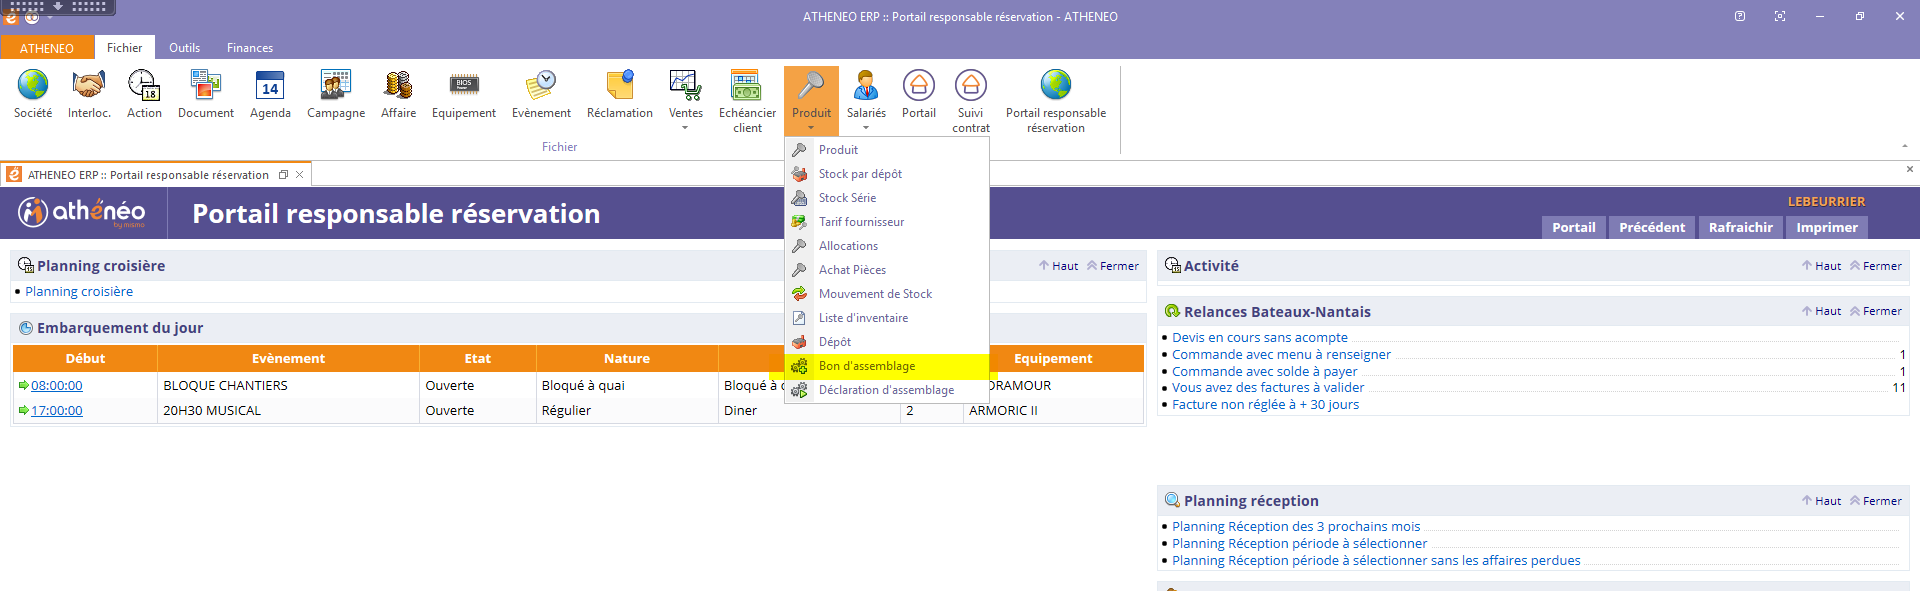Expand the Salariés dropdown arrow
This screenshot has height=591, width=1920.
866,128
